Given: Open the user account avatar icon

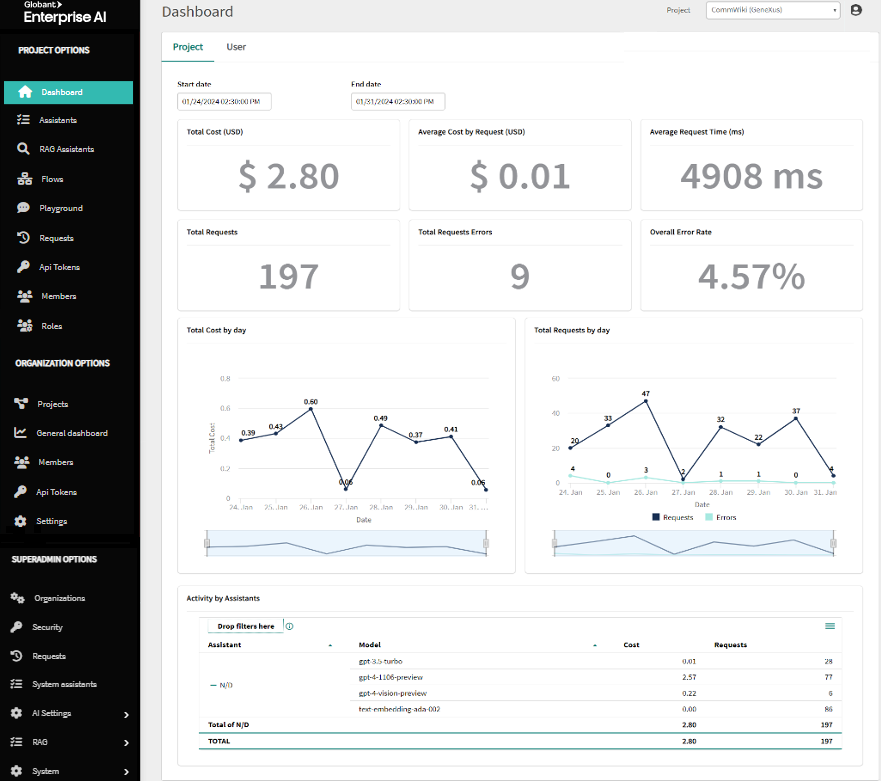Looking at the screenshot, I should pos(856,10).
